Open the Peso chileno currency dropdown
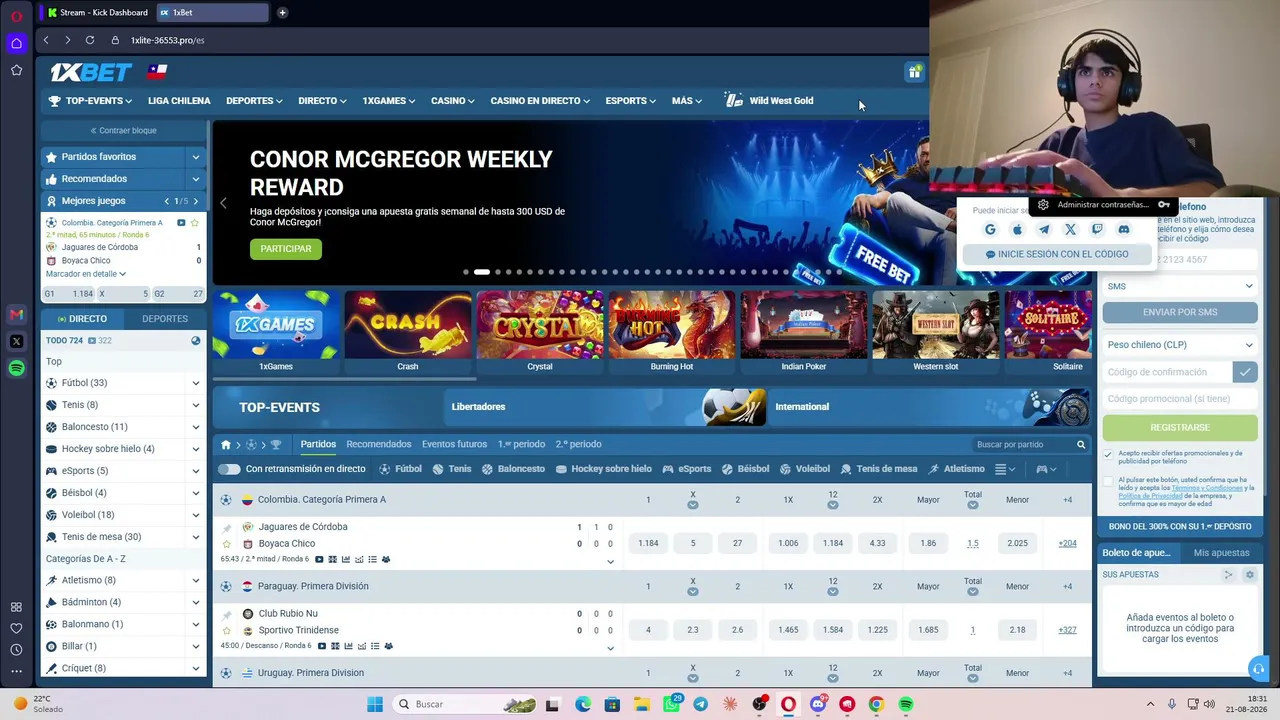The width and height of the screenshot is (1280, 720). (x=1180, y=345)
